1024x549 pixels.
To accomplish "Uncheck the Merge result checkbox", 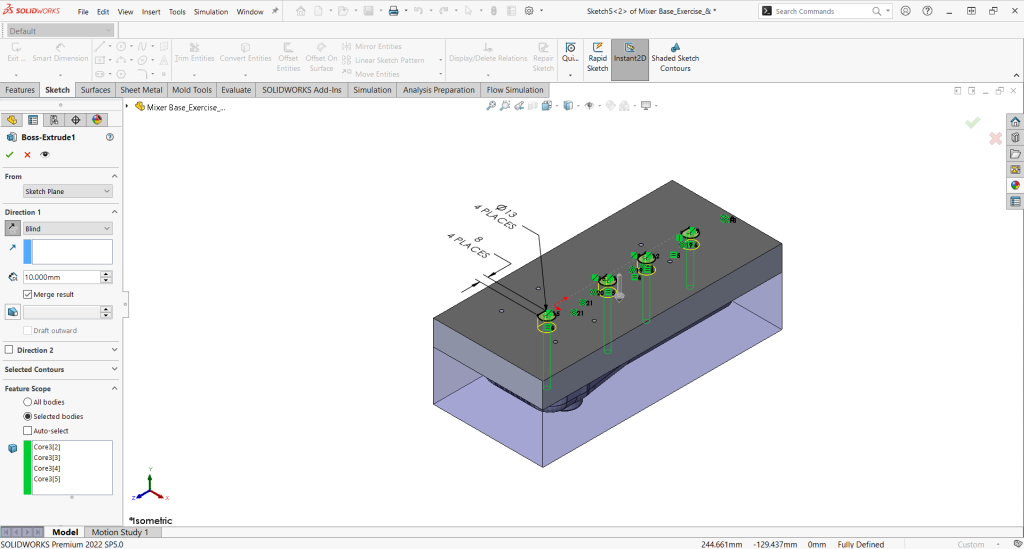I will (28, 294).
